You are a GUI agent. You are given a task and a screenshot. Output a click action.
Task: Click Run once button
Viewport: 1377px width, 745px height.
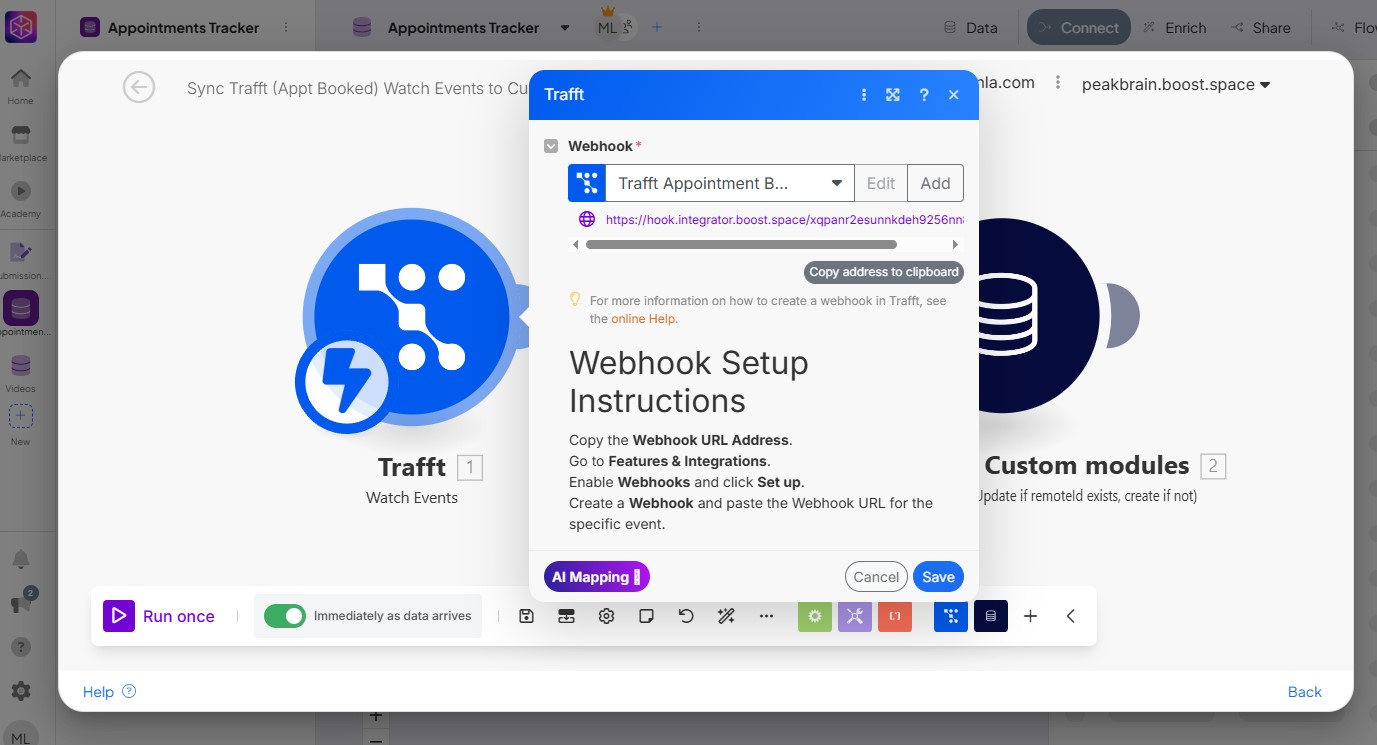[160, 616]
